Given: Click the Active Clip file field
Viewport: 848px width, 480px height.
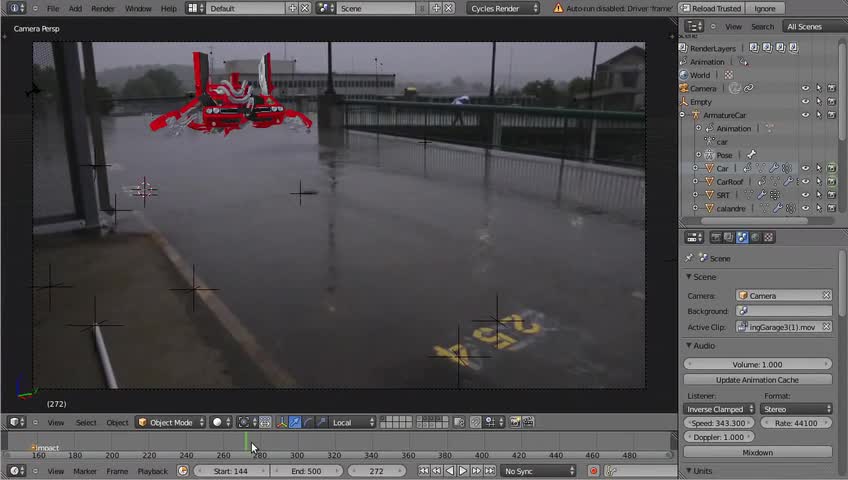Looking at the screenshot, I should 784,327.
